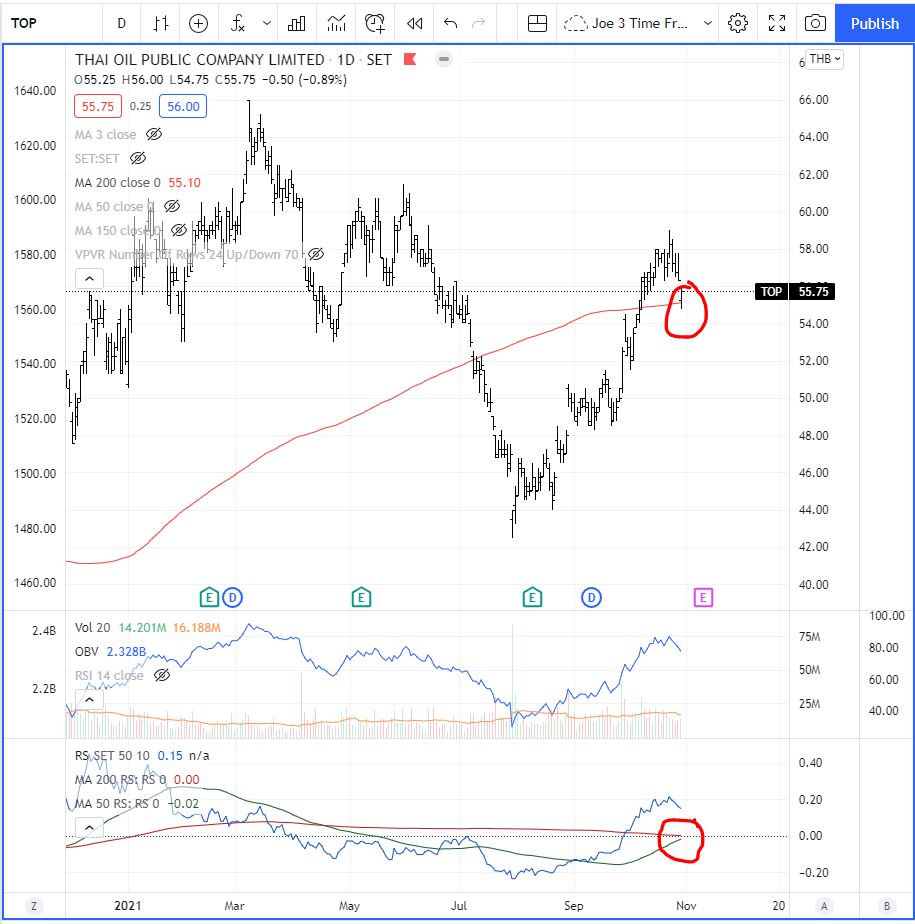Click the gray minus status icon beside the title
Screen dimensions: 915x924
(444, 59)
